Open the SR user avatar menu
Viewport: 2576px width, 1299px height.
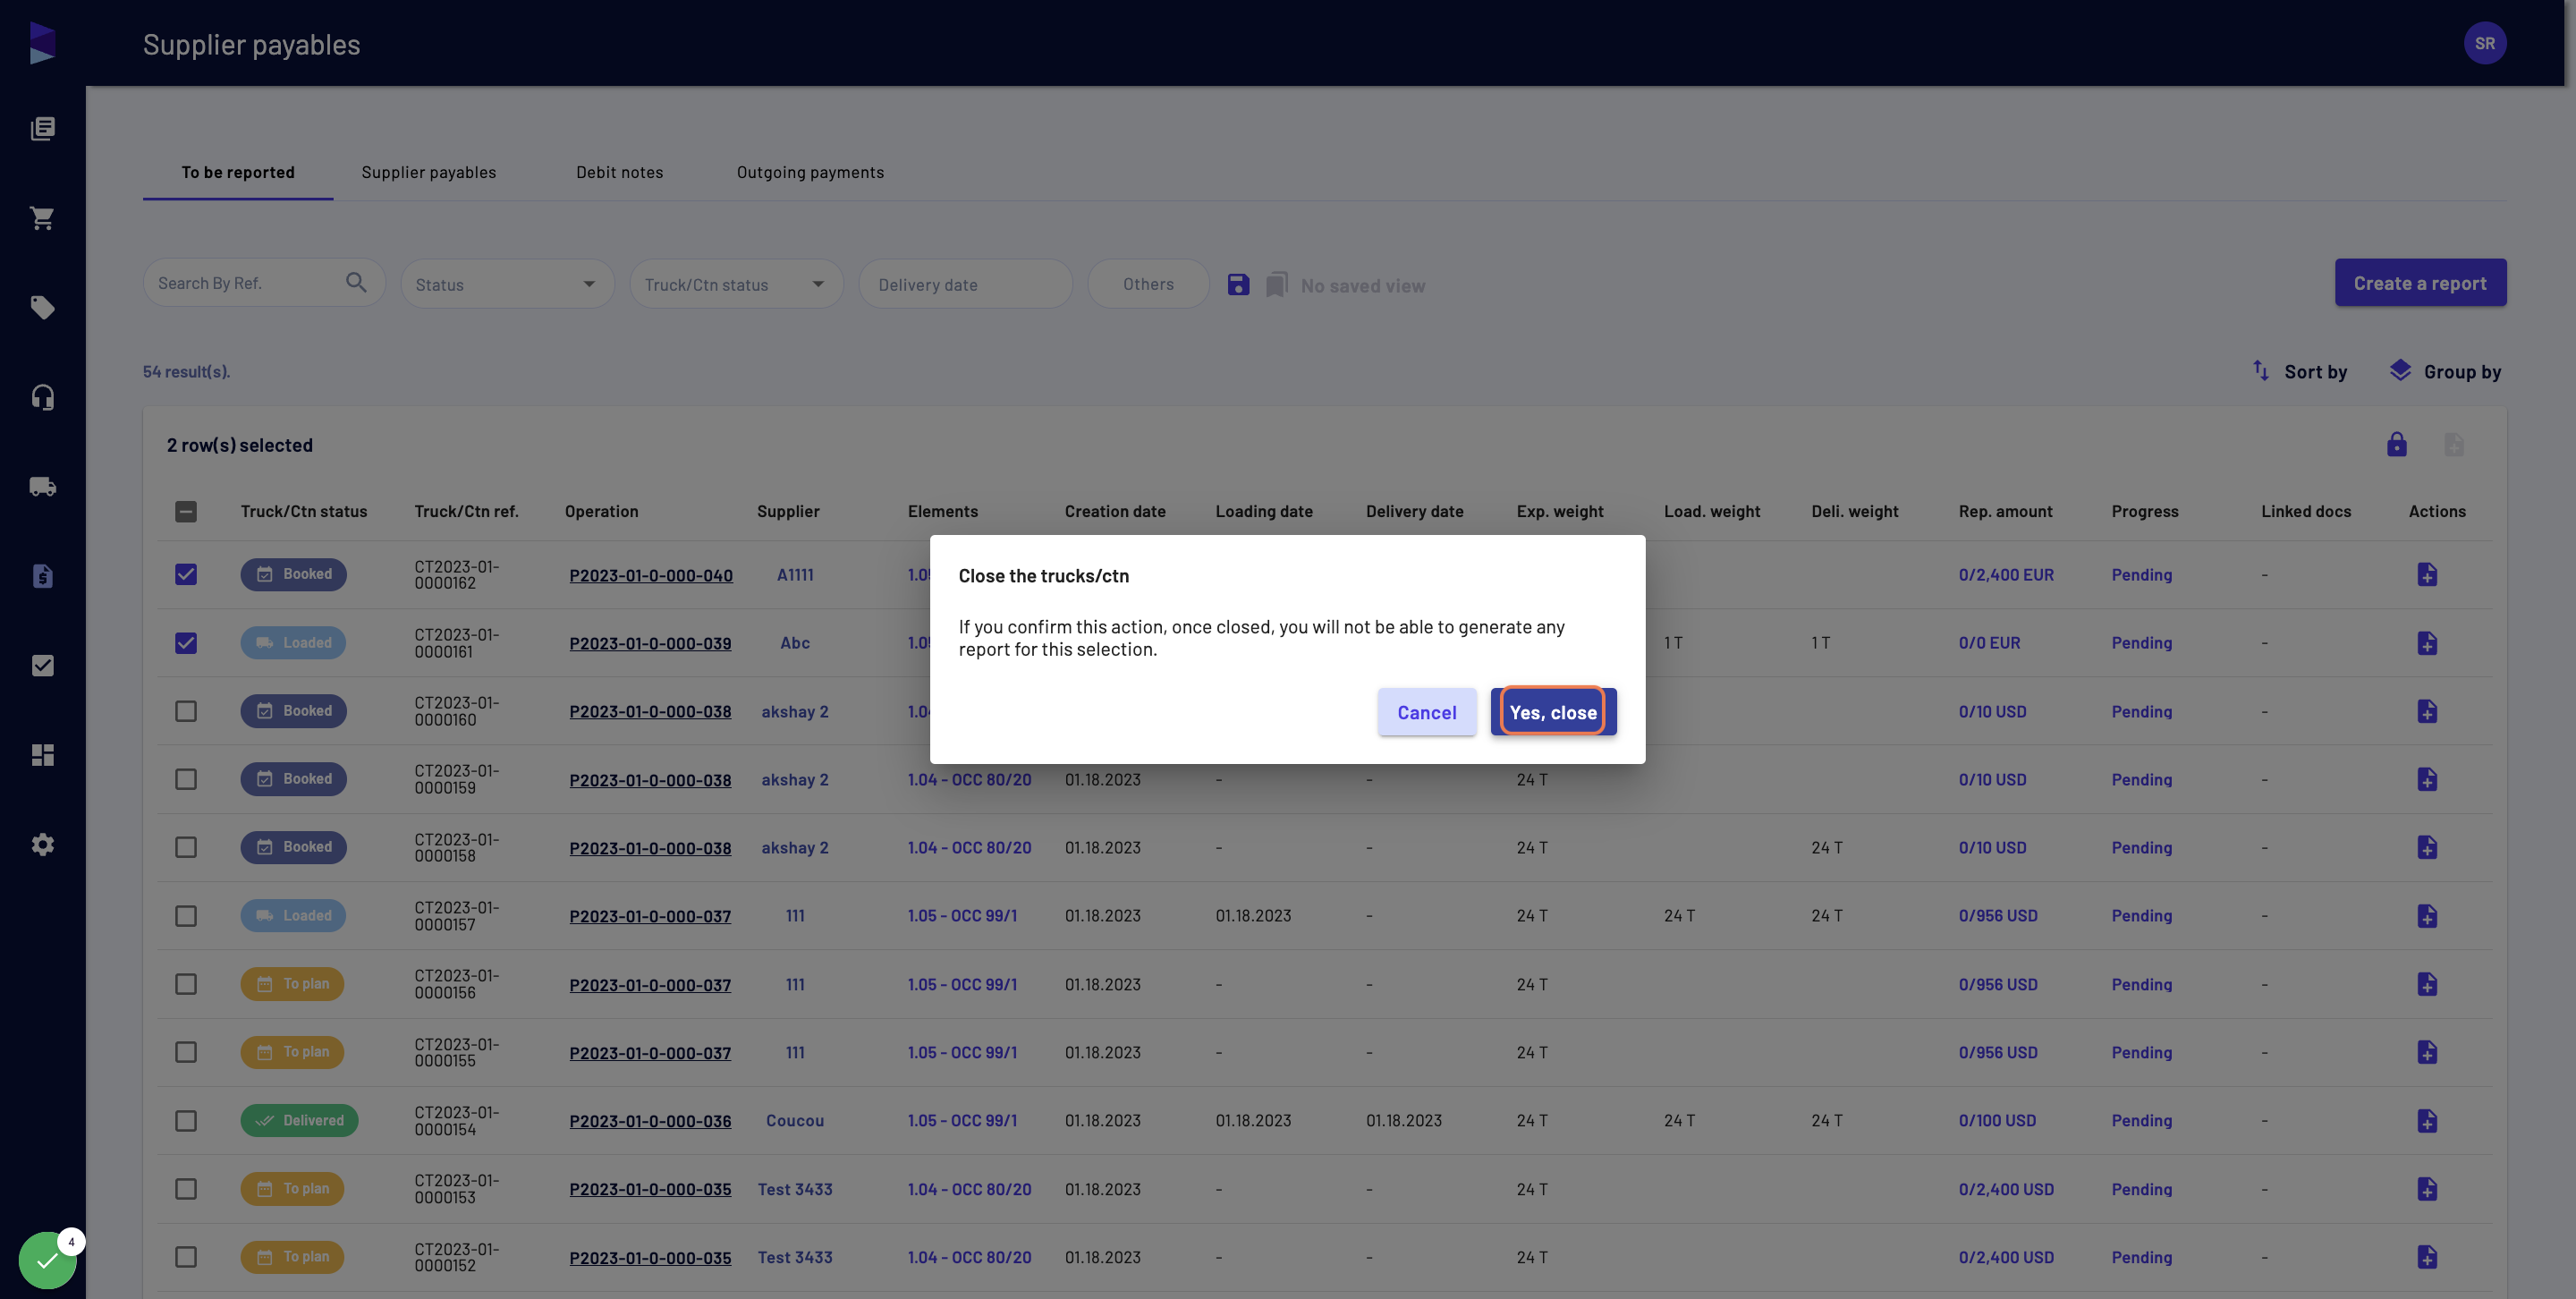coord(2485,43)
